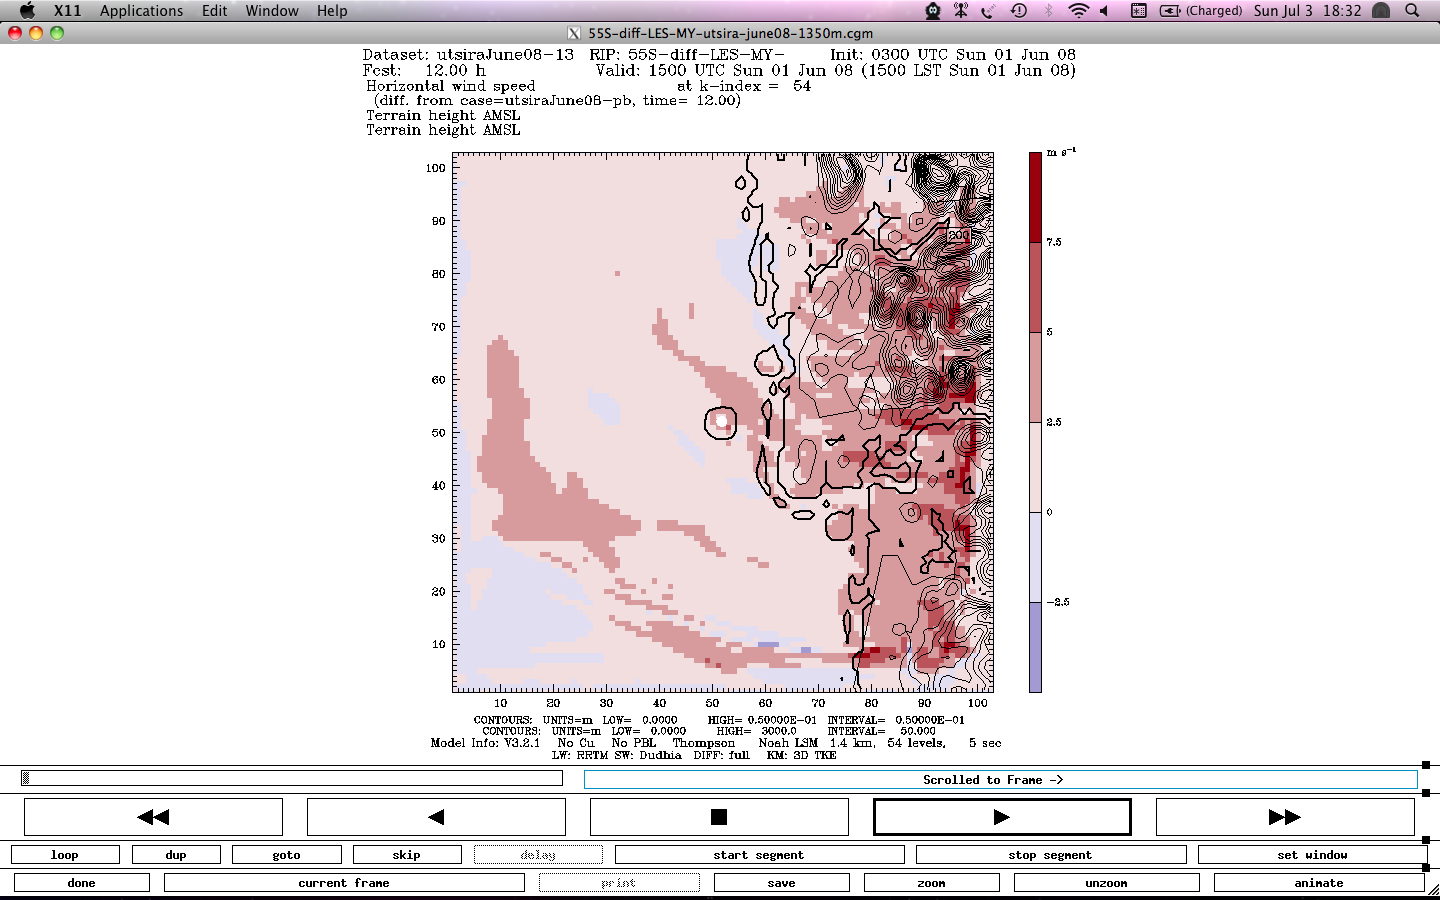1440x900 pixels.
Task: Click the dup button
Action: [x=176, y=855]
